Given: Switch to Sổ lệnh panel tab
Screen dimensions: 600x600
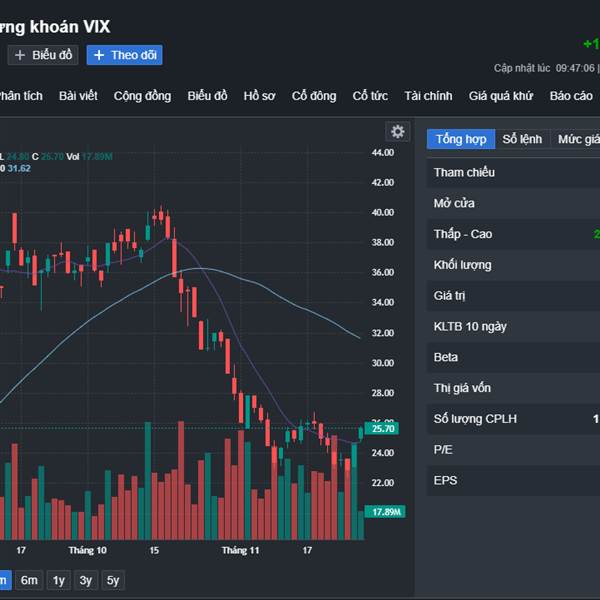Looking at the screenshot, I should click(522, 139).
